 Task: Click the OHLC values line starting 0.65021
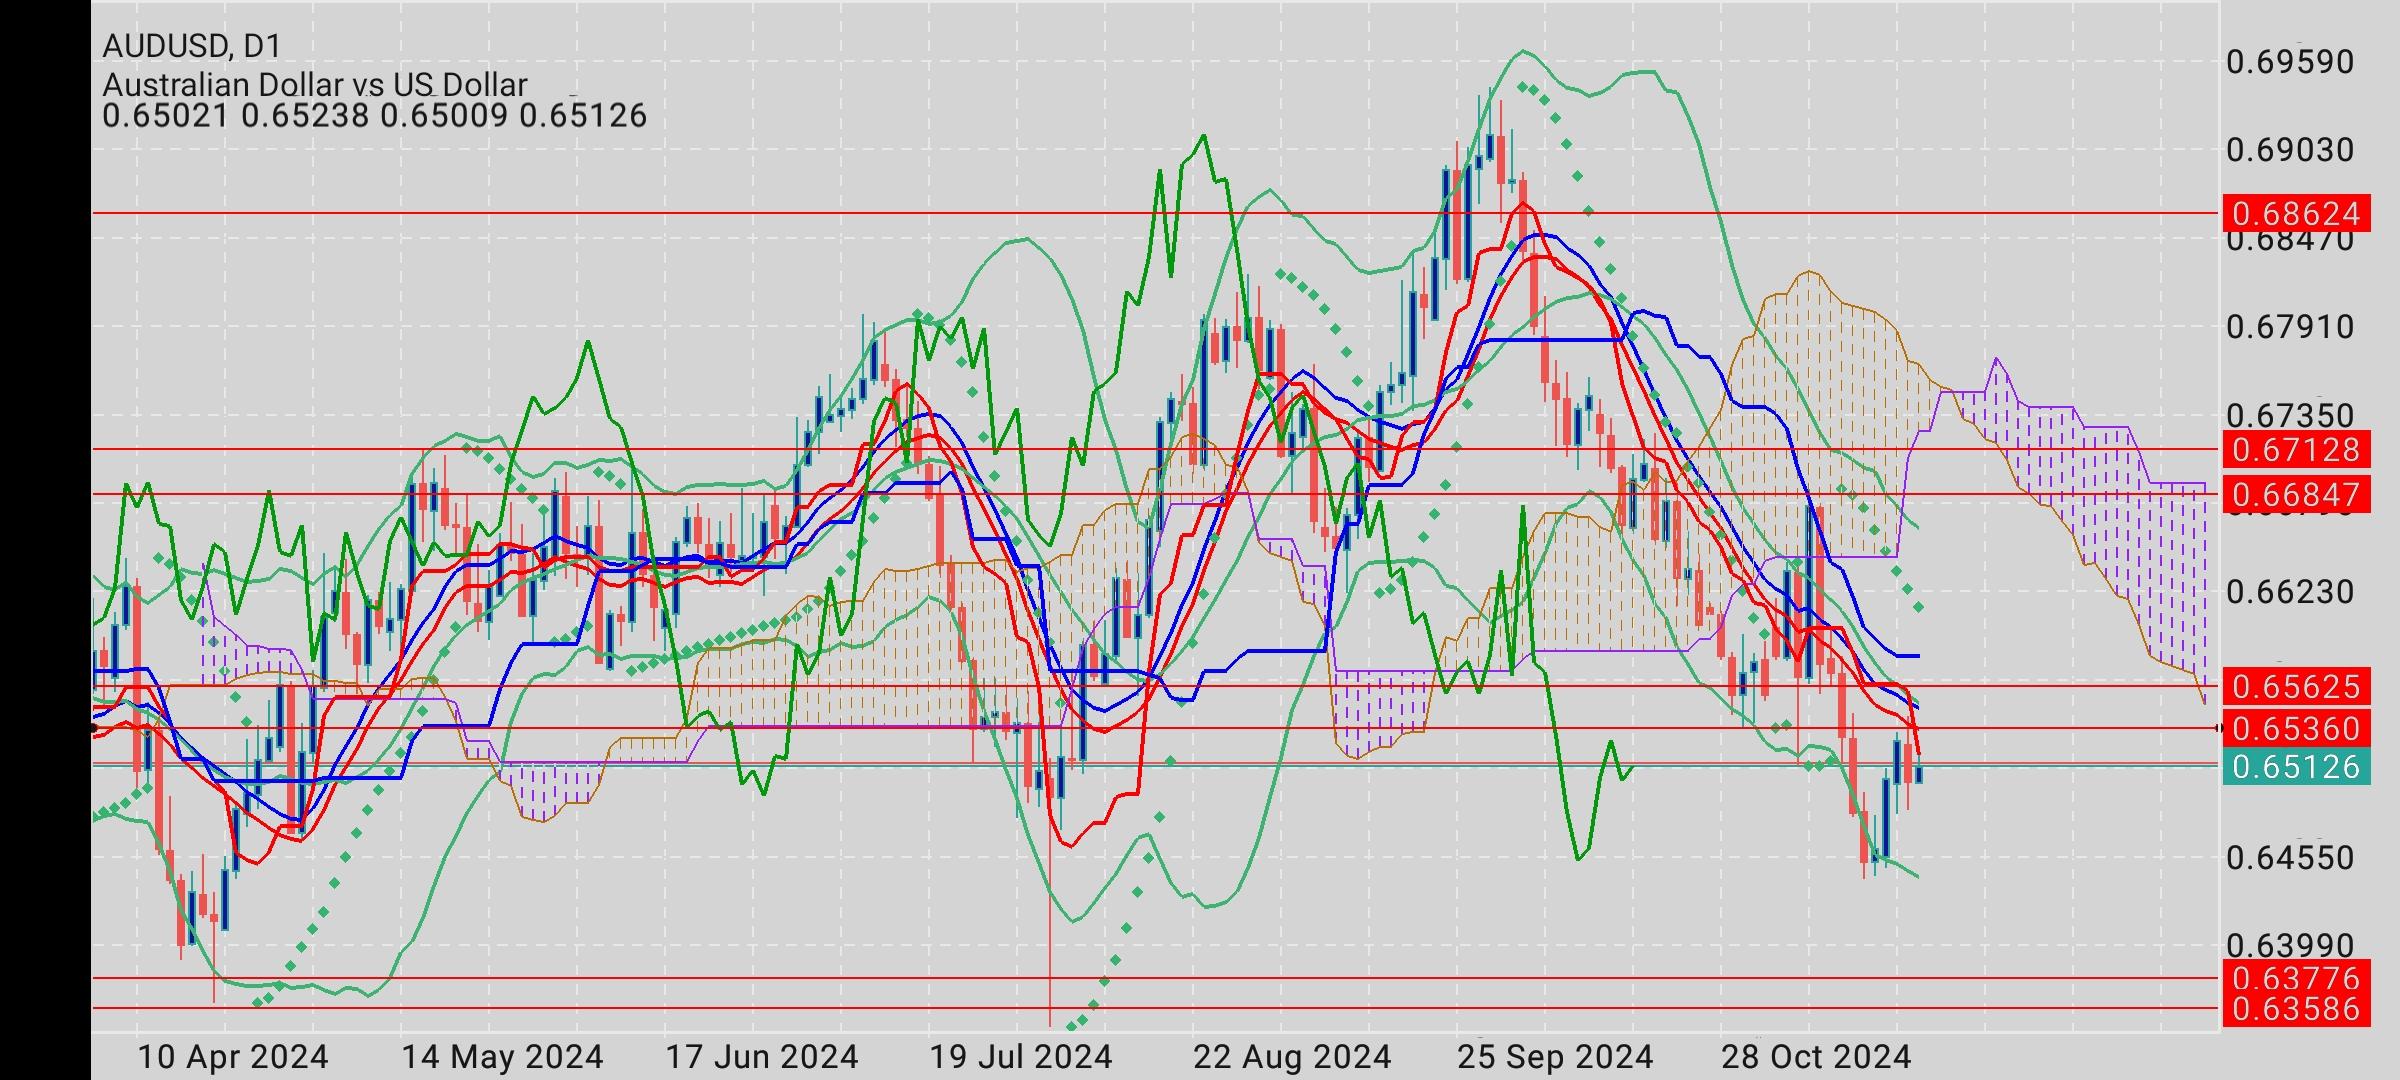(x=375, y=116)
